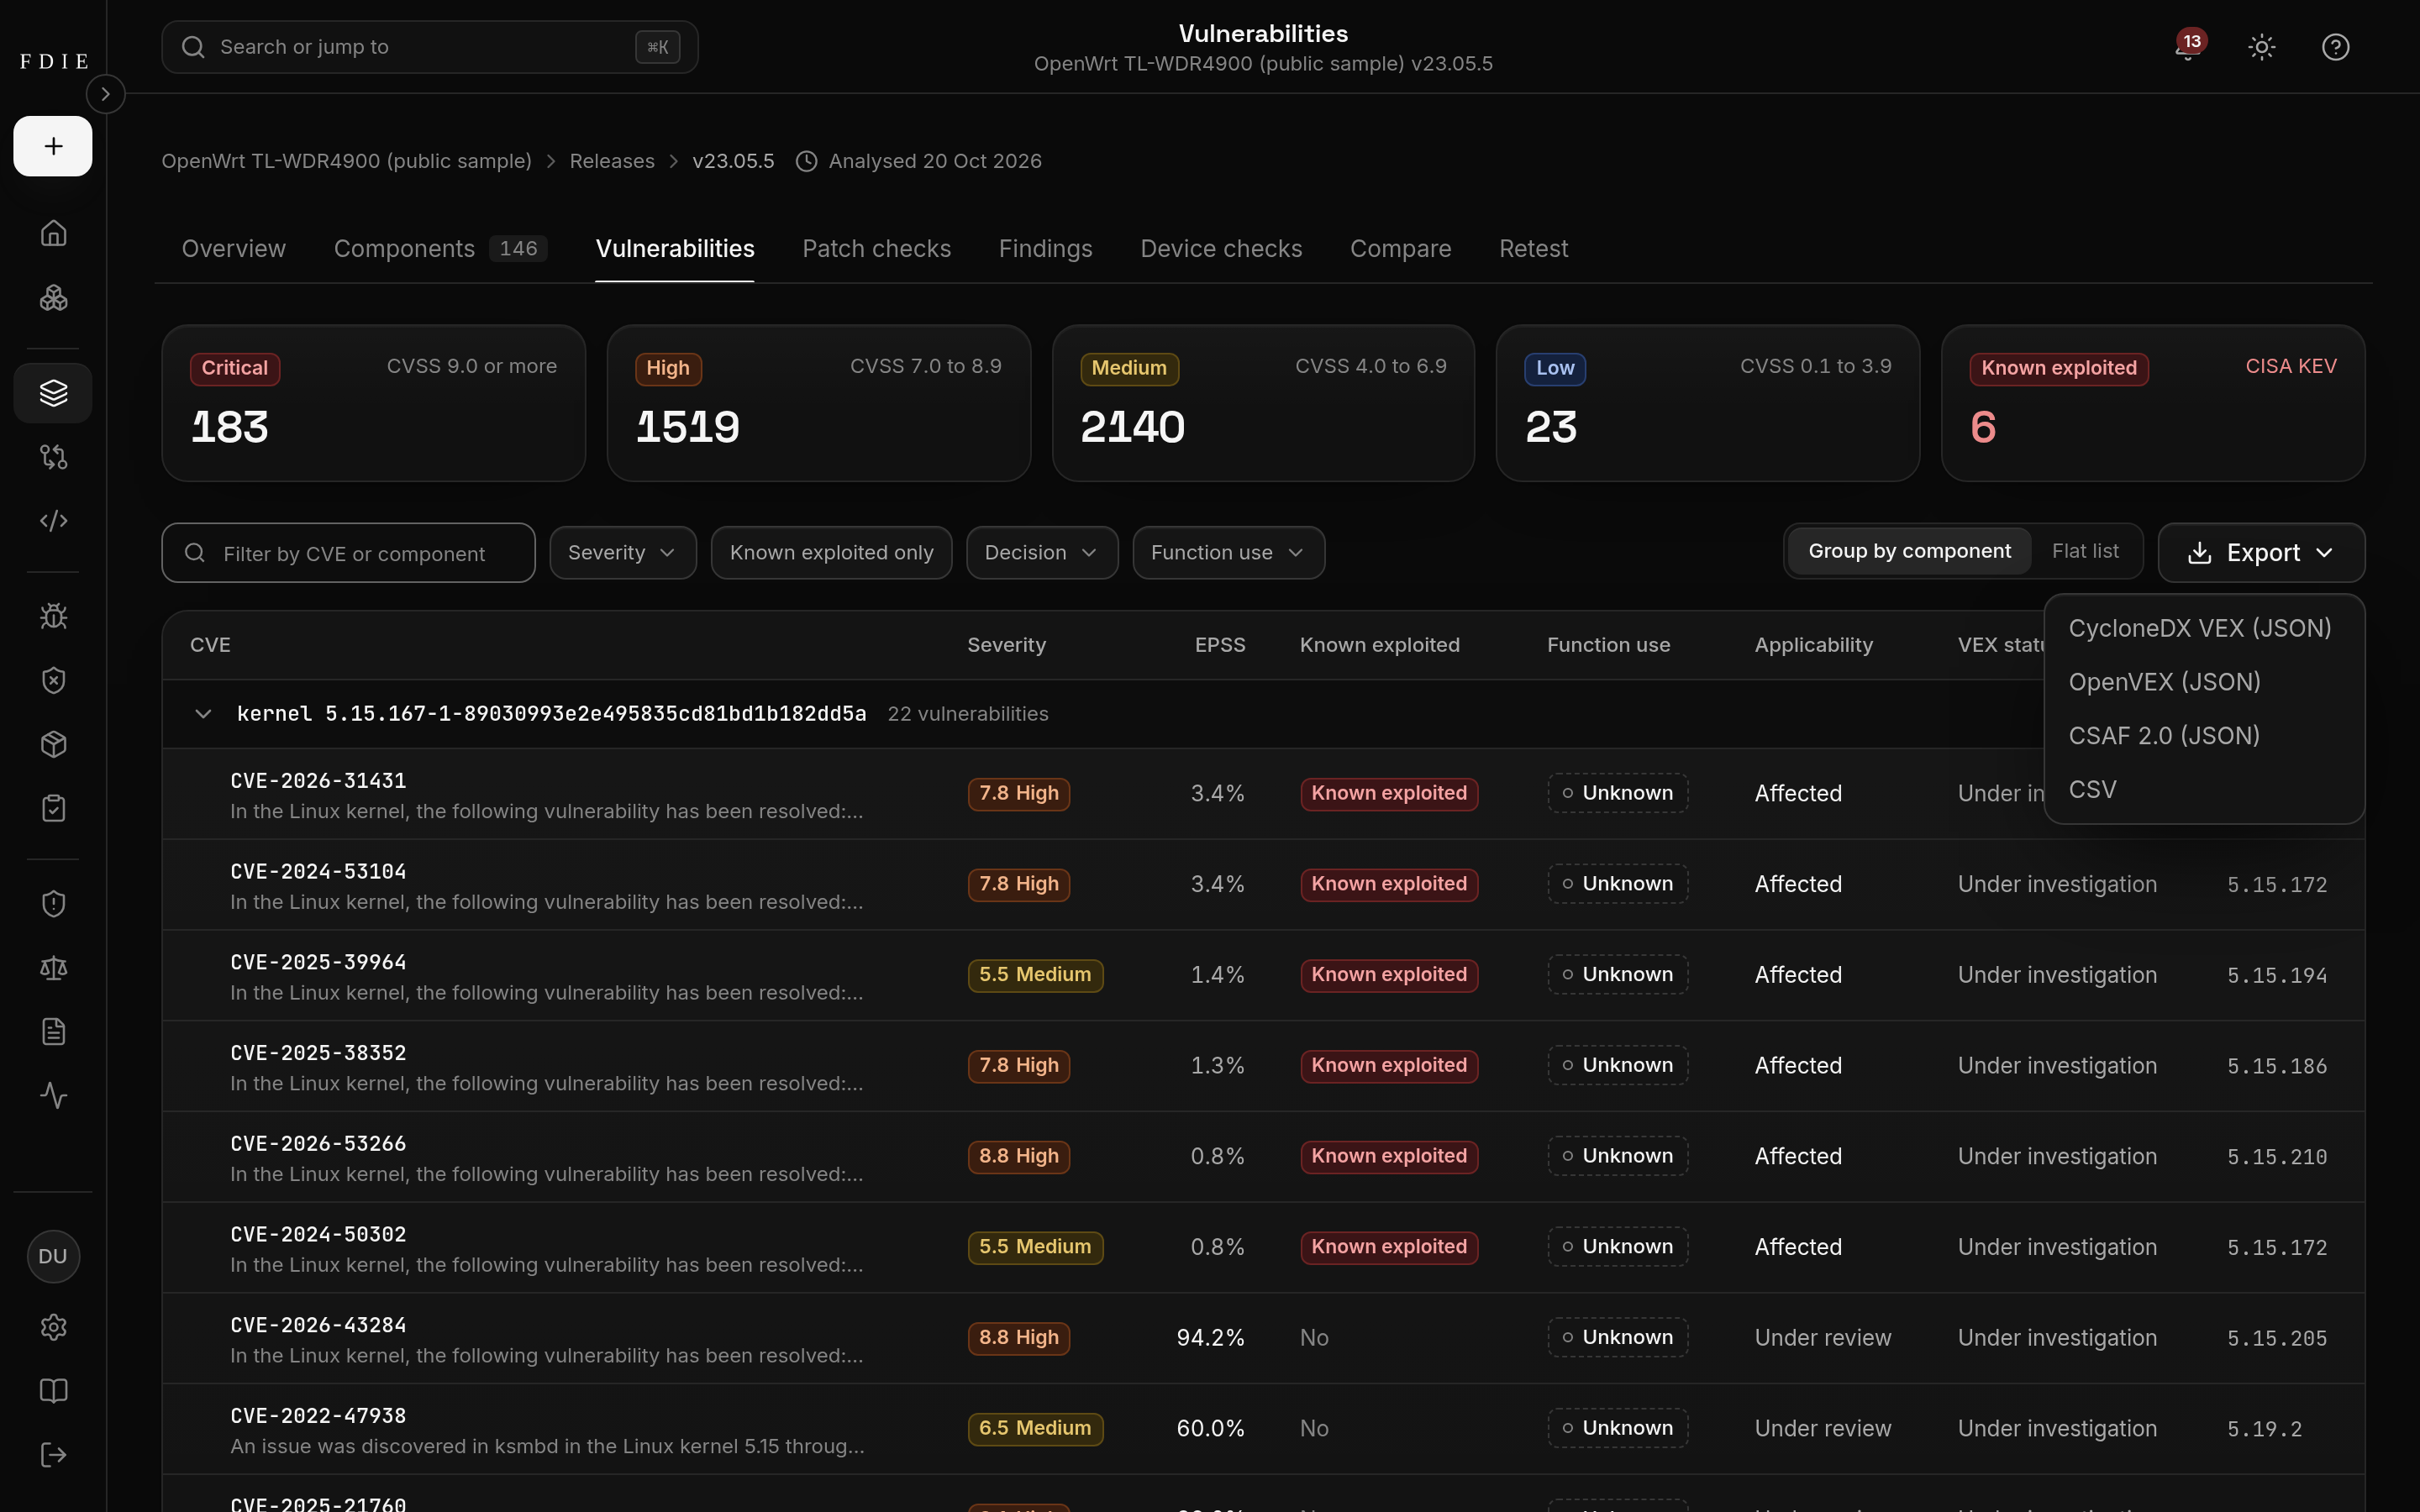Screen dimensions: 2420x1512
Task: Click the Filter by CVE or component field
Action: [348, 553]
